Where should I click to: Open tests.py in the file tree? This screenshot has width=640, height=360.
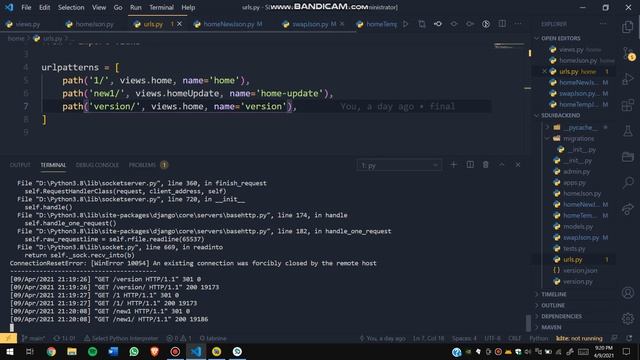click(x=574, y=249)
